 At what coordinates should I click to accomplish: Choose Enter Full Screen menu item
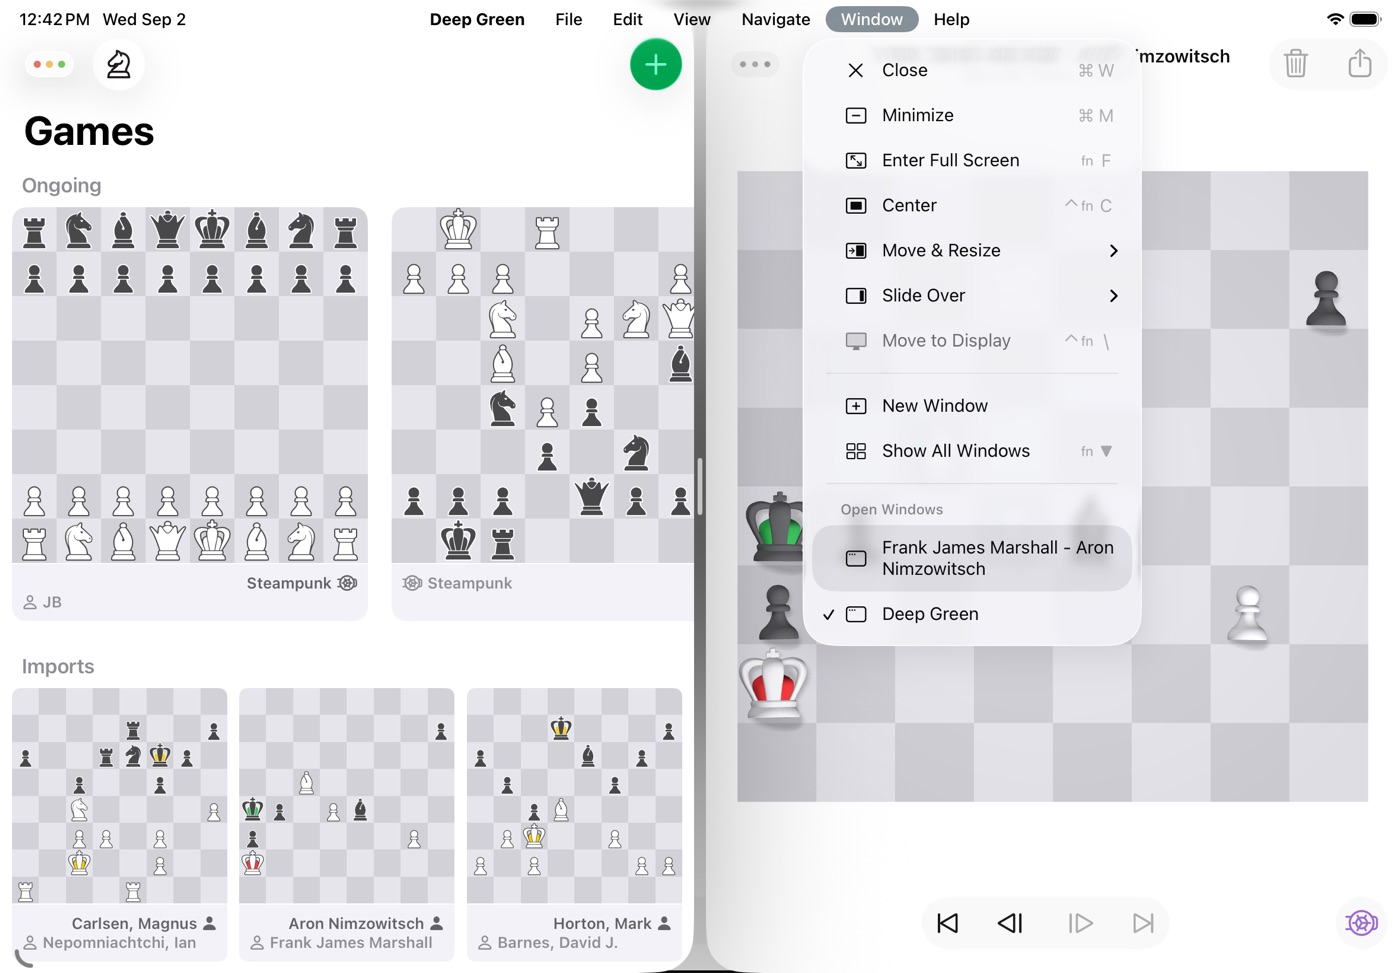pos(972,160)
